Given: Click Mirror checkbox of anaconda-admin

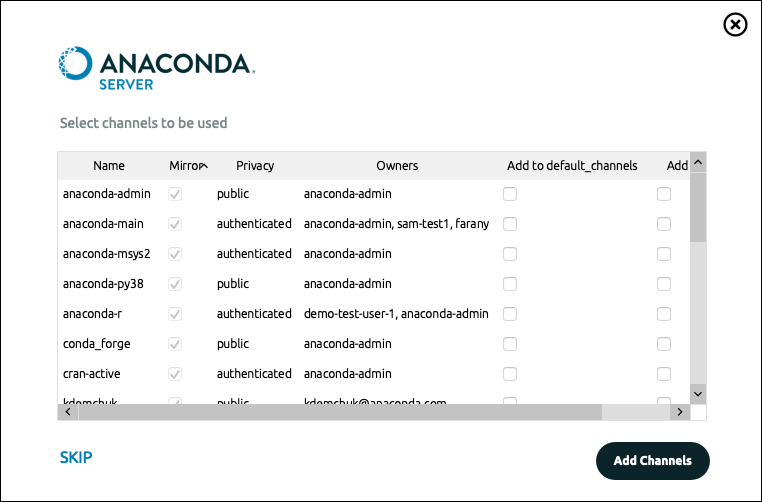Looking at the screenshot, I should 175,194.
